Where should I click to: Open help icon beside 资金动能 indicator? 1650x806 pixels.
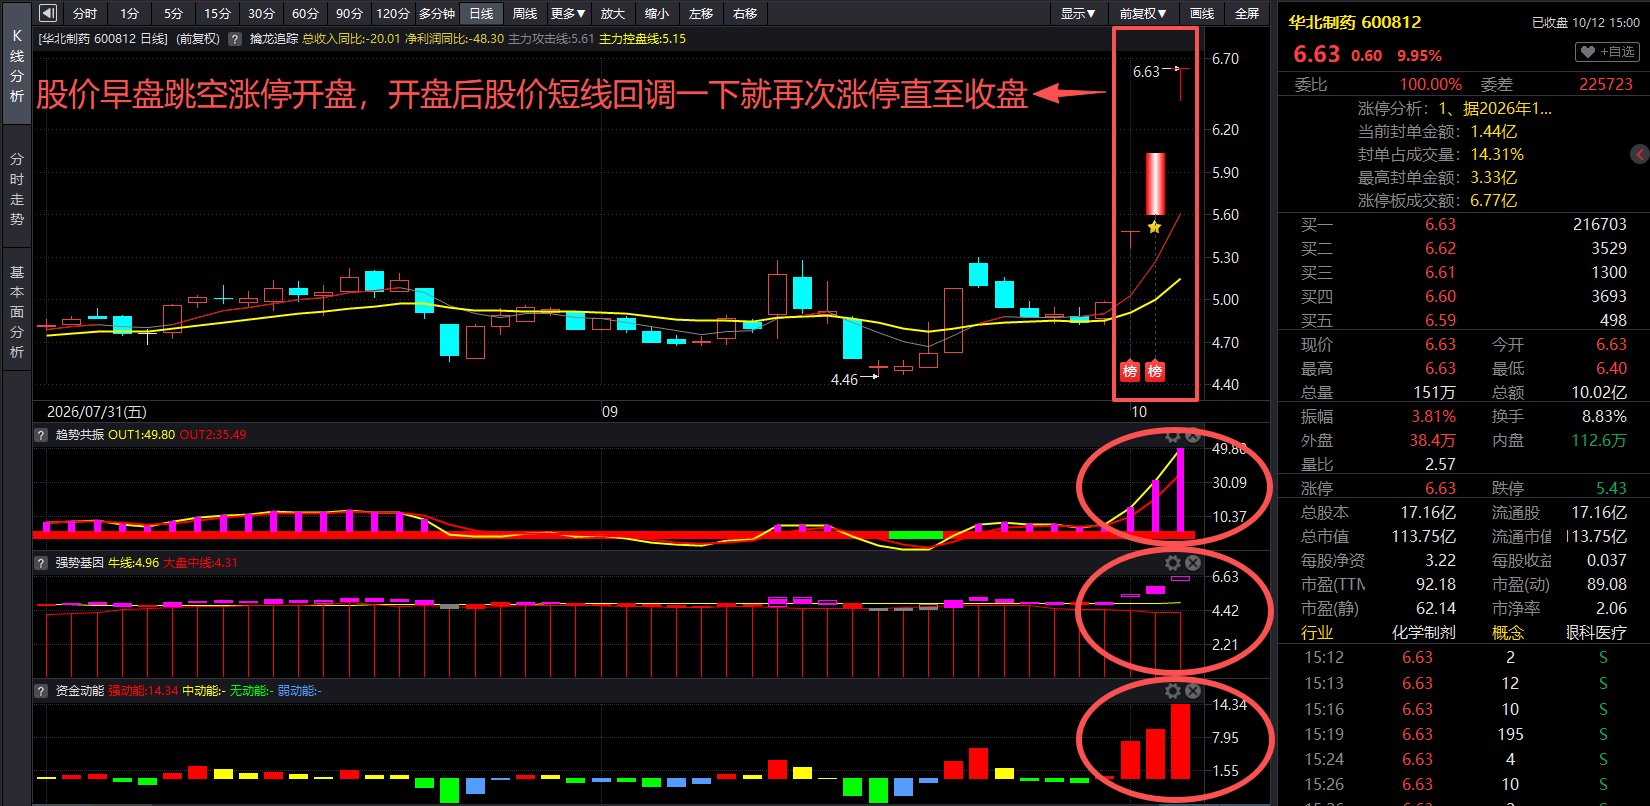(x=41, y=691)
